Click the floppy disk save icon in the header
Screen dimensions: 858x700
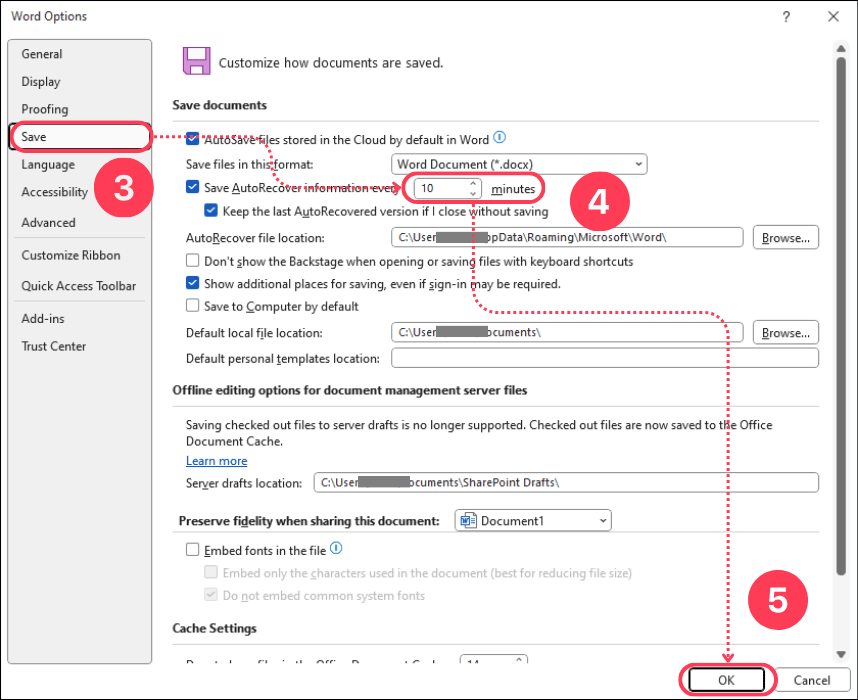click(x=196, y=60)
